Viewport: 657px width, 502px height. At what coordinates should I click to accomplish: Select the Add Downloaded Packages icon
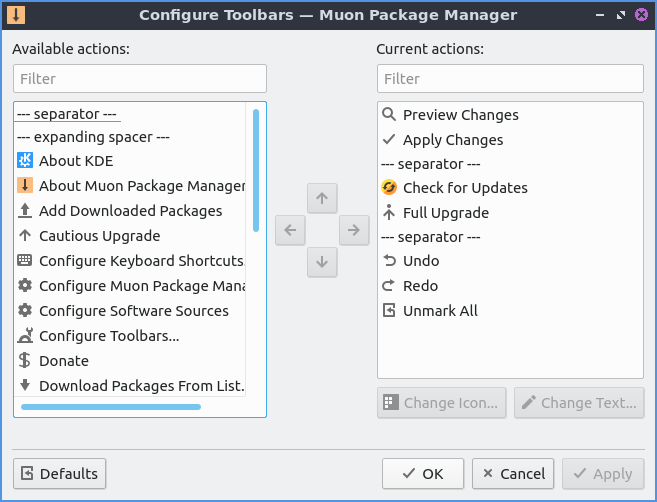(x=25, y=211)
